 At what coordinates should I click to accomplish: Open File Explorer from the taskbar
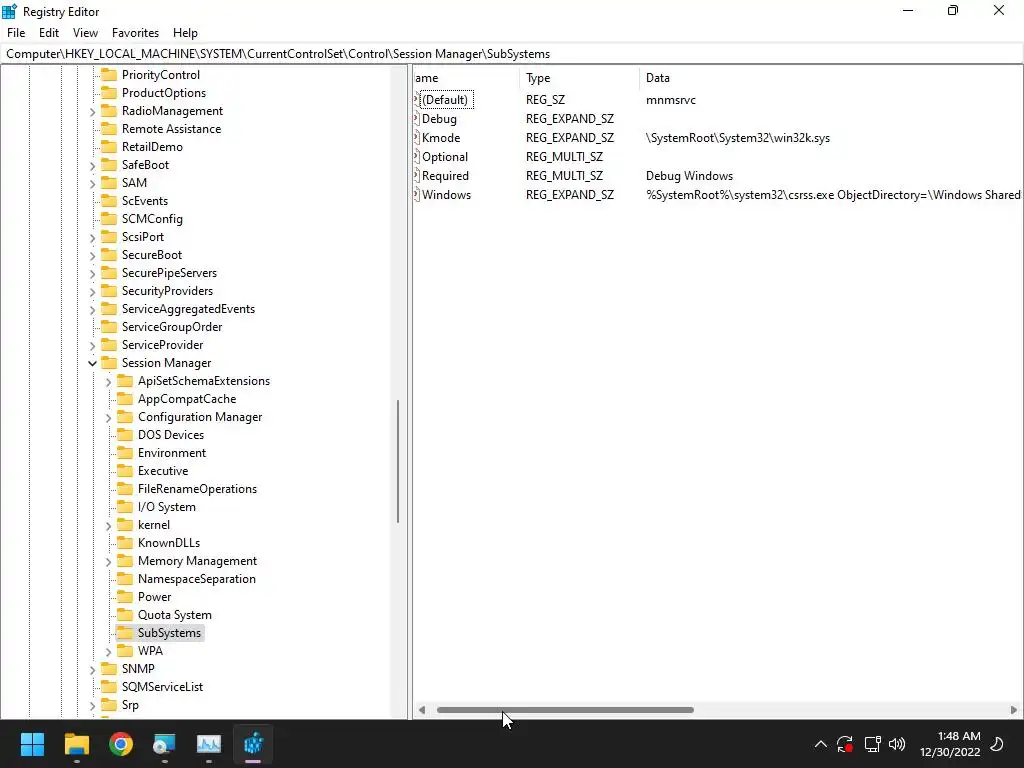[76, 744]
